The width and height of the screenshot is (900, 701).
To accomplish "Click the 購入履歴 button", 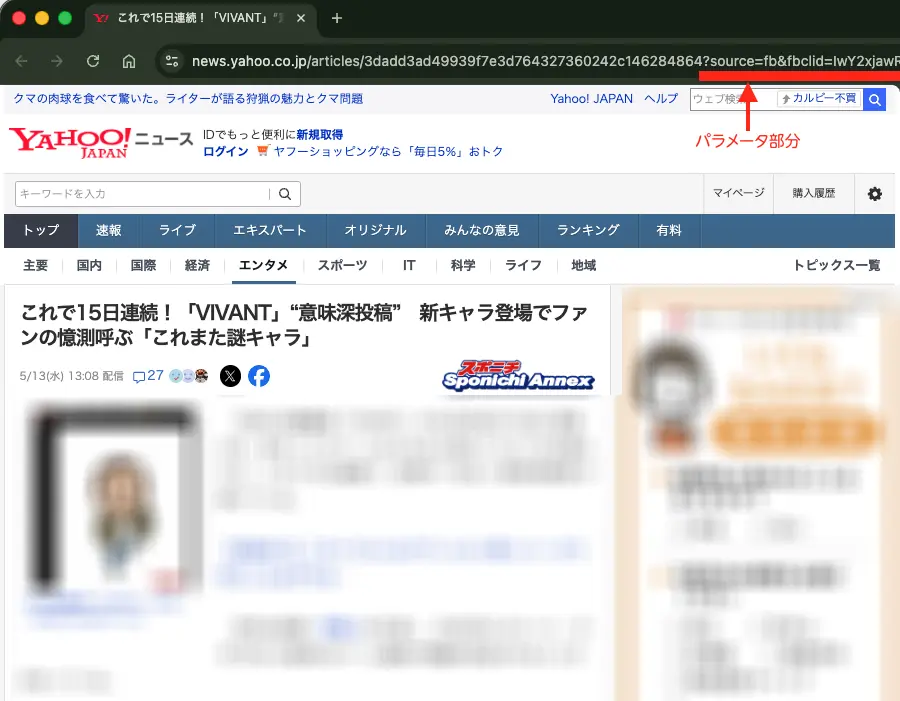I will coord(814,193).
